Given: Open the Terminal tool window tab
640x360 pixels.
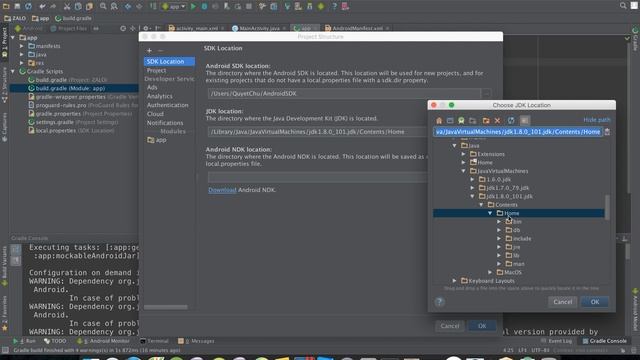Looking at the screenshot, I should [x=154, y=341].
